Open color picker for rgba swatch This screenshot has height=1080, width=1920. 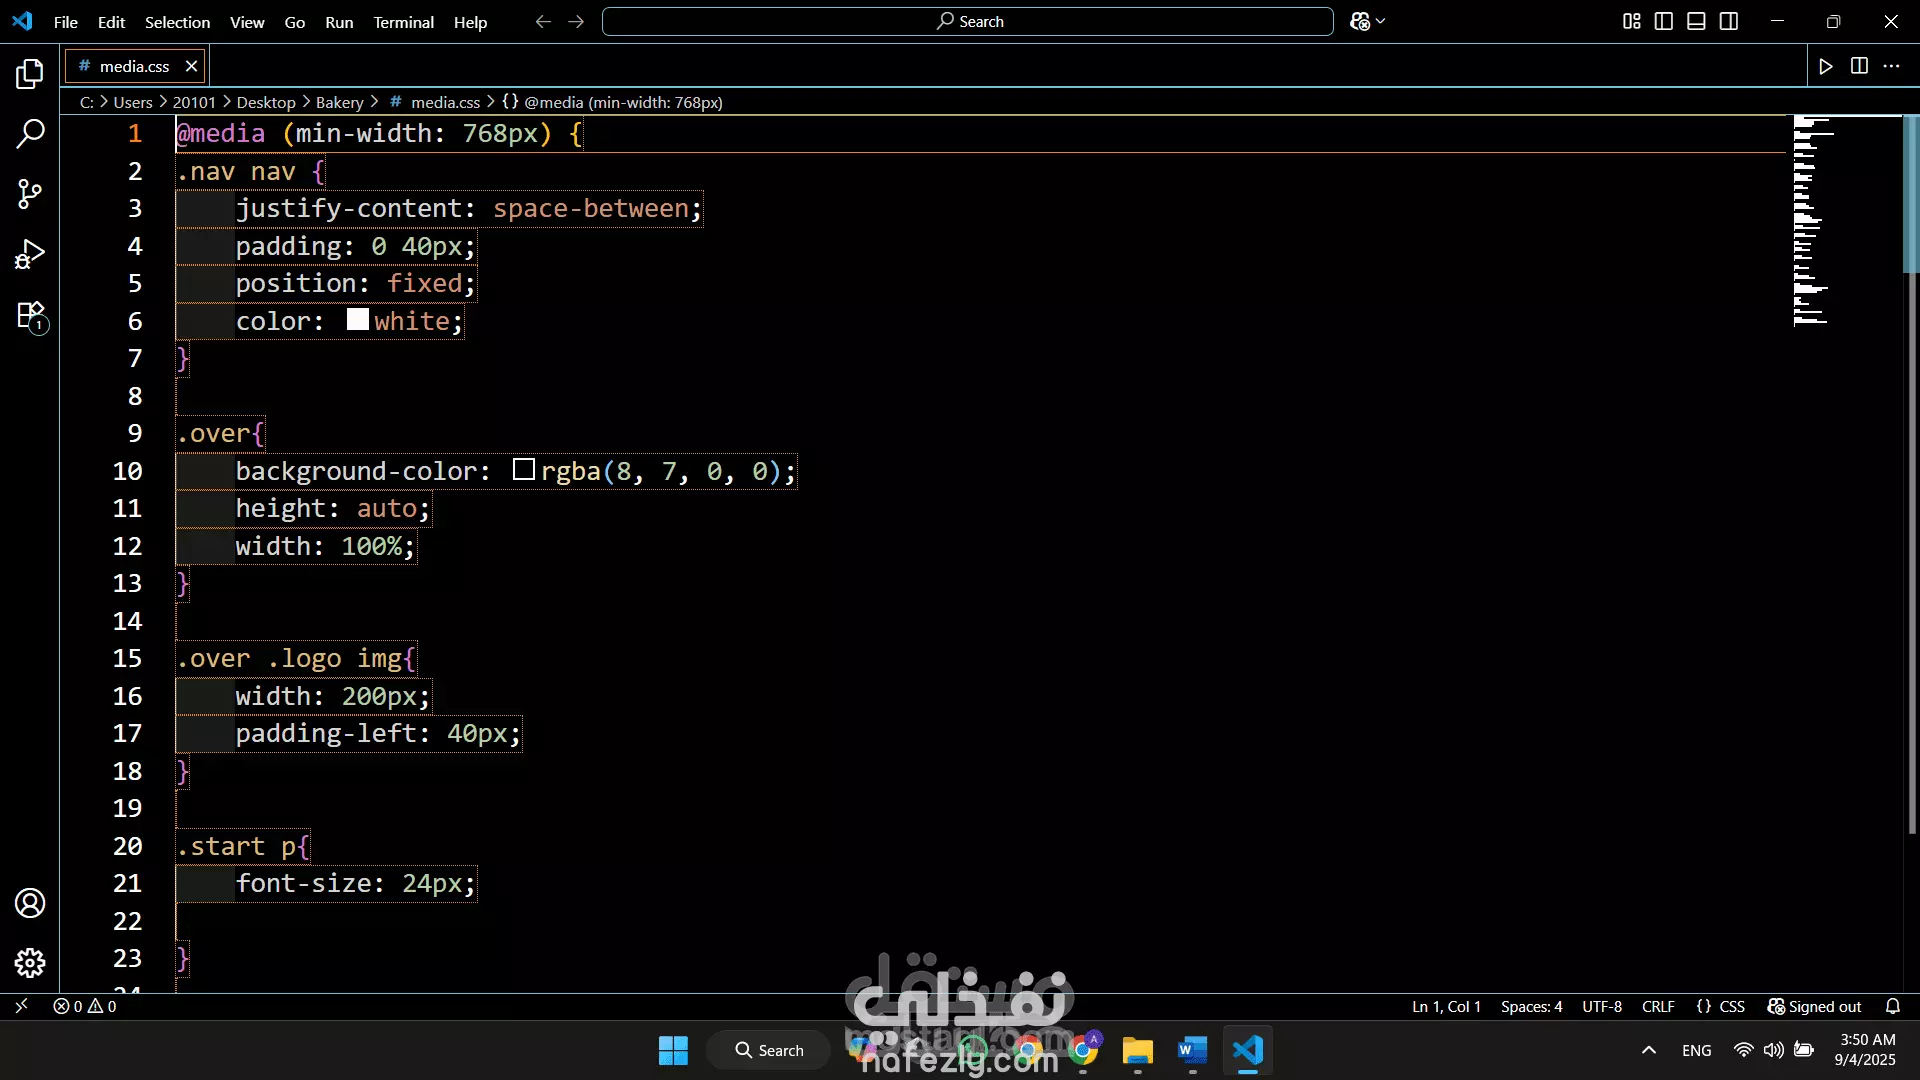tap(524, 469)
